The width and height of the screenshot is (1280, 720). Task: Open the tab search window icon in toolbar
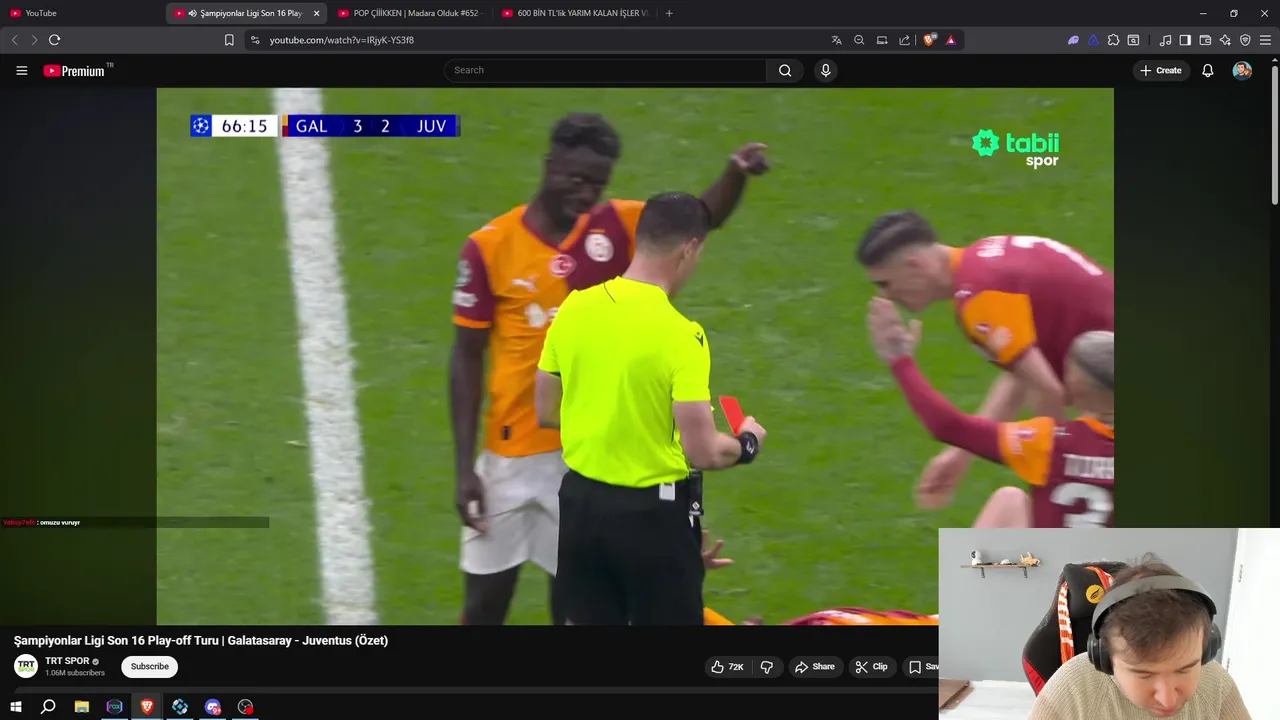pyautogui.click(x=1133, y=40)
